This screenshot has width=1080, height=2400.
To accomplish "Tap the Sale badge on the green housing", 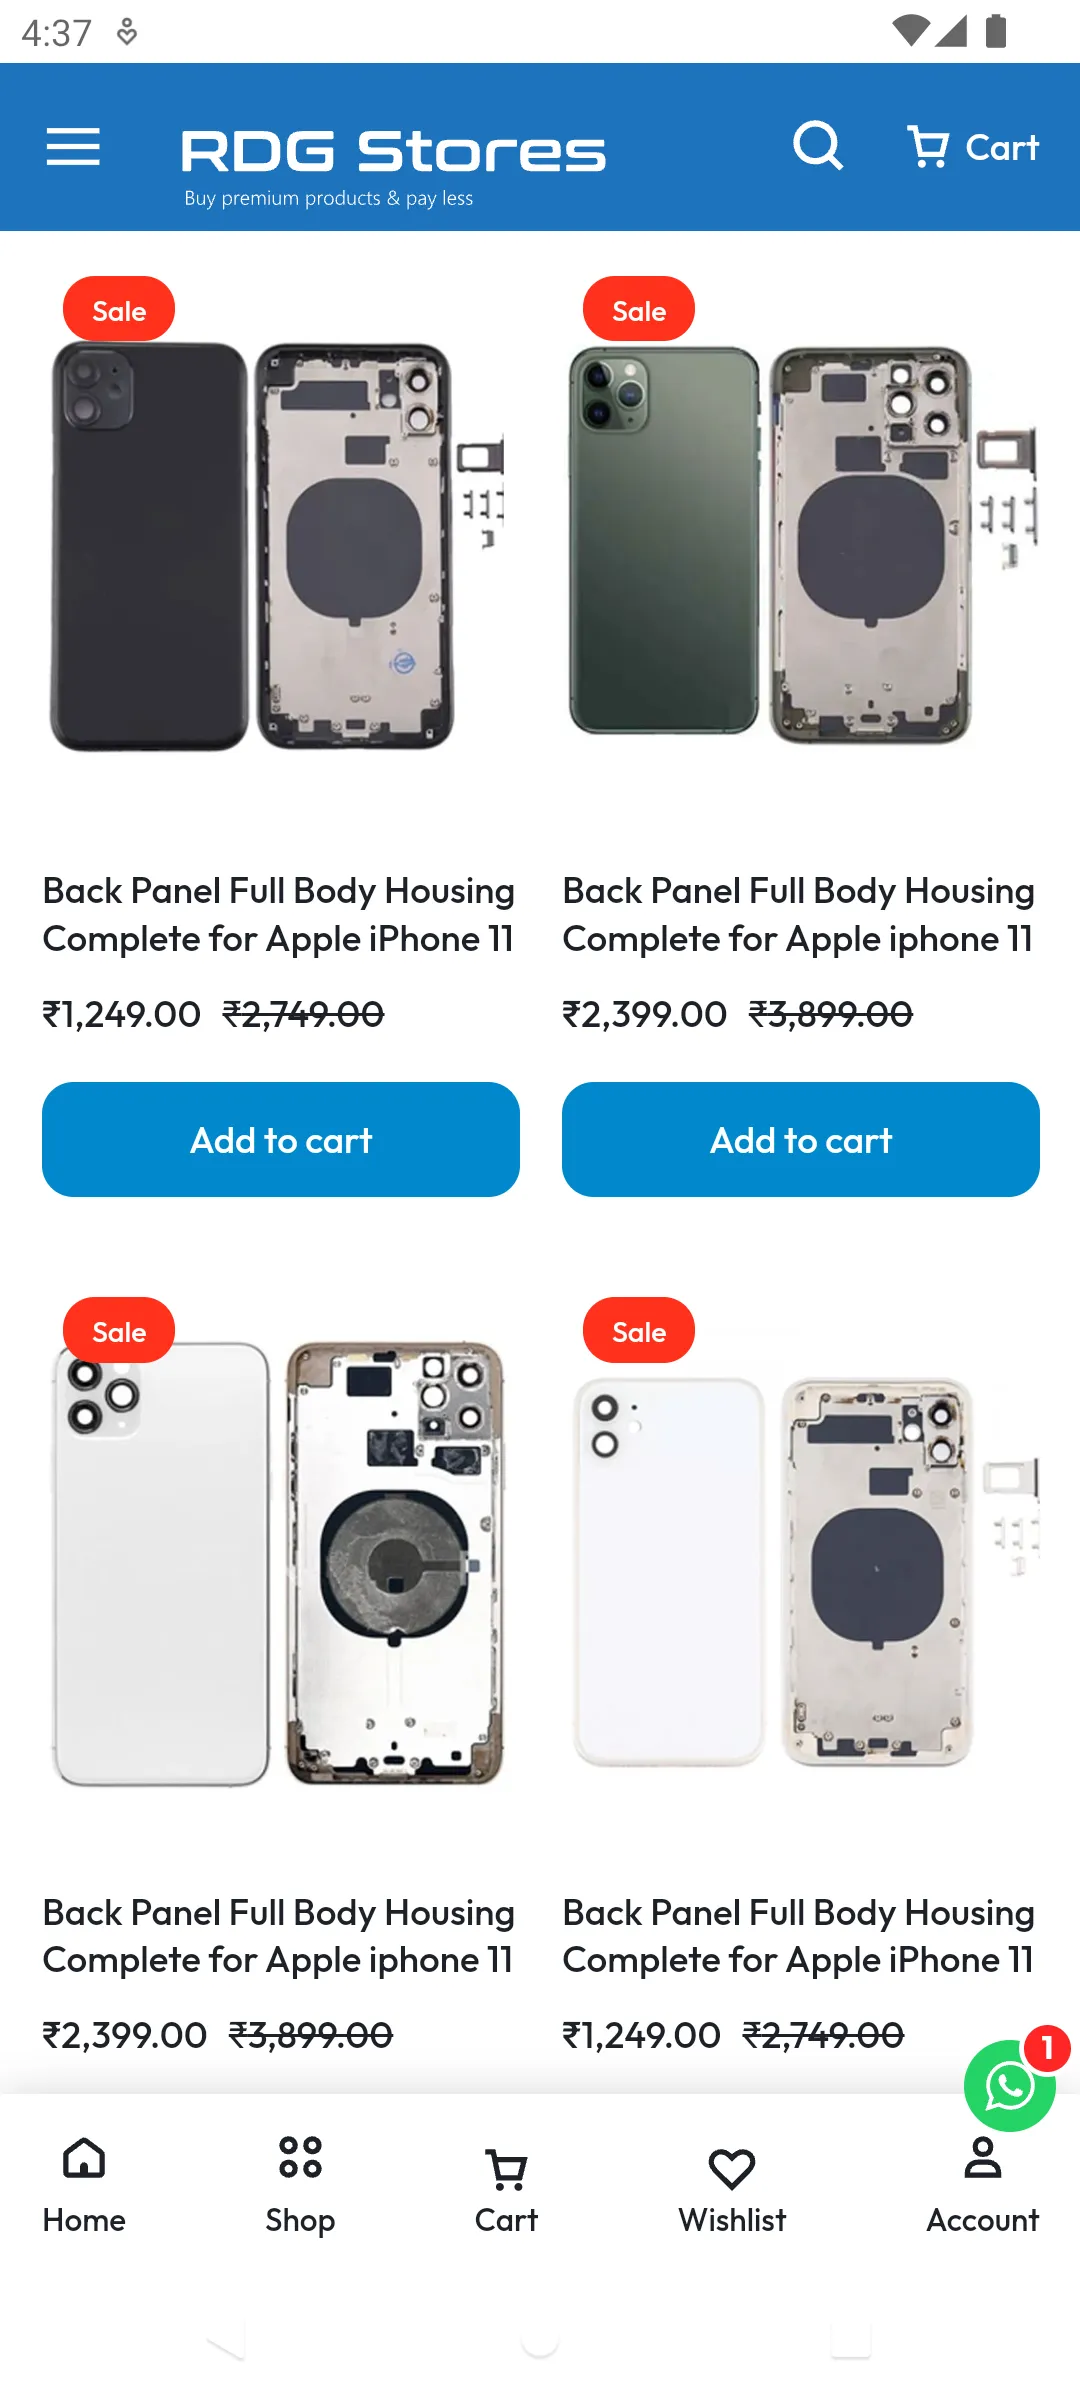I will [x=638, y=309].
